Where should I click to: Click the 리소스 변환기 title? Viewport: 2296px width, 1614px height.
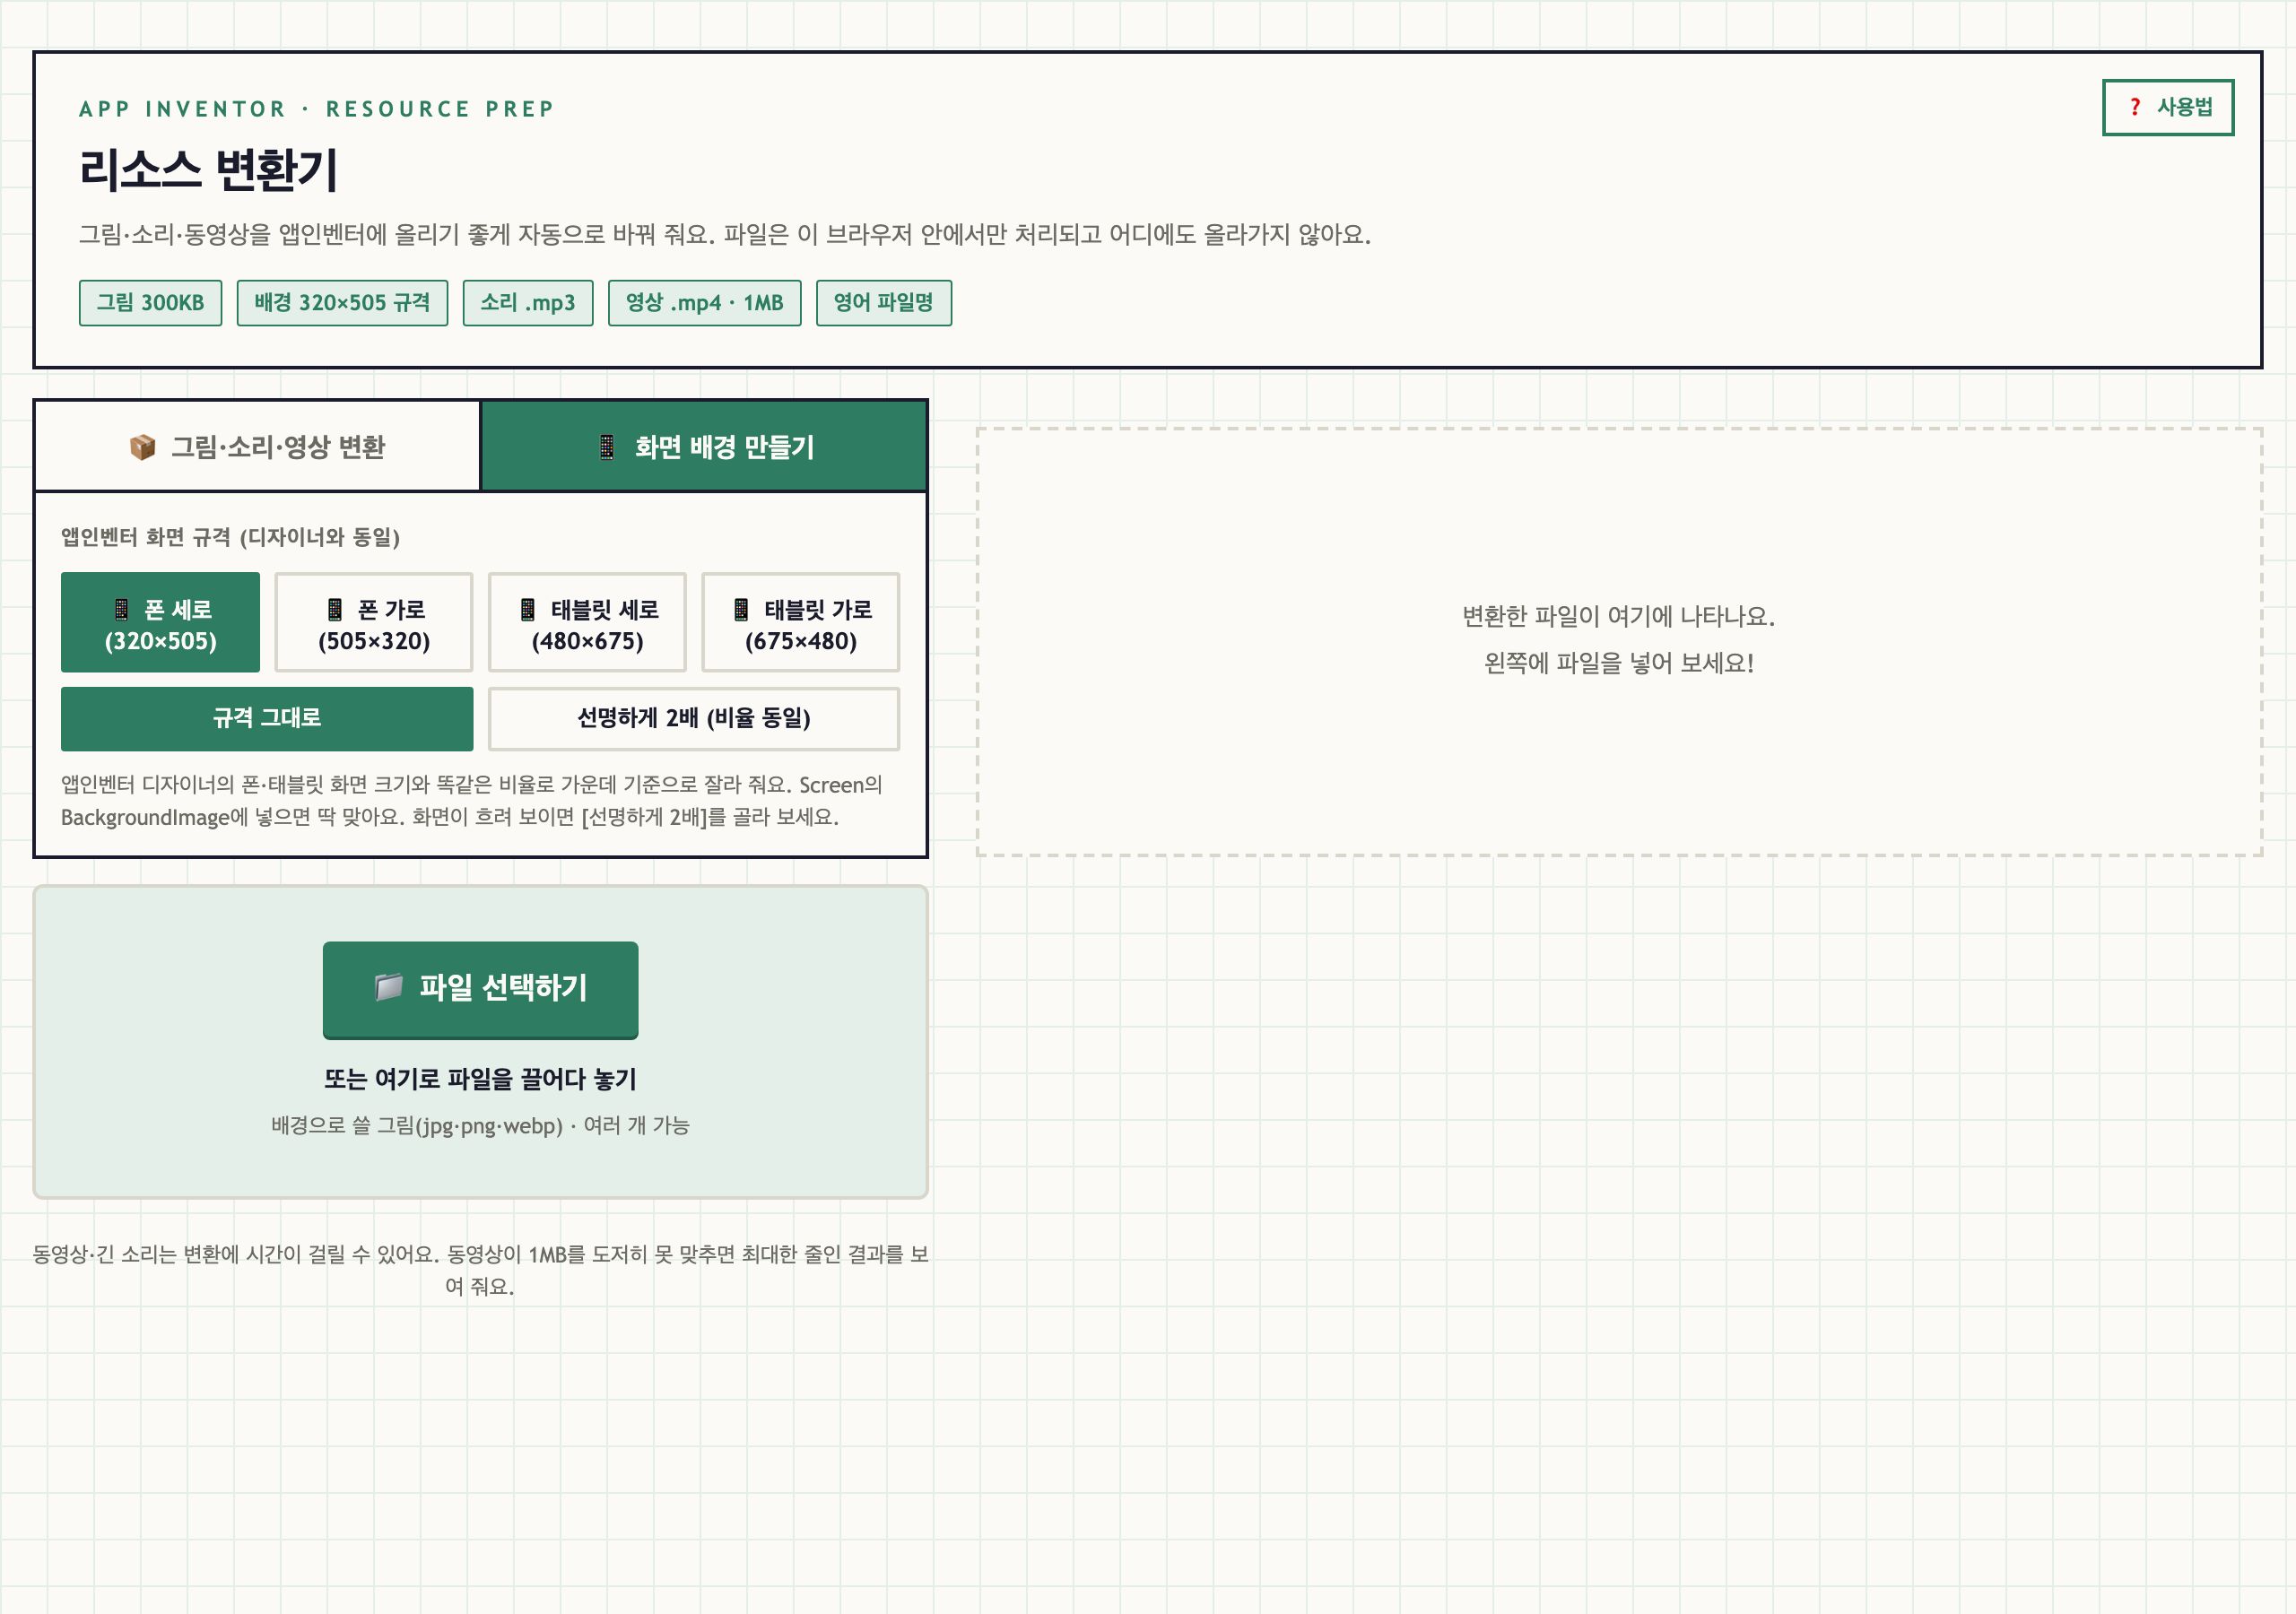tap(209, 169)
